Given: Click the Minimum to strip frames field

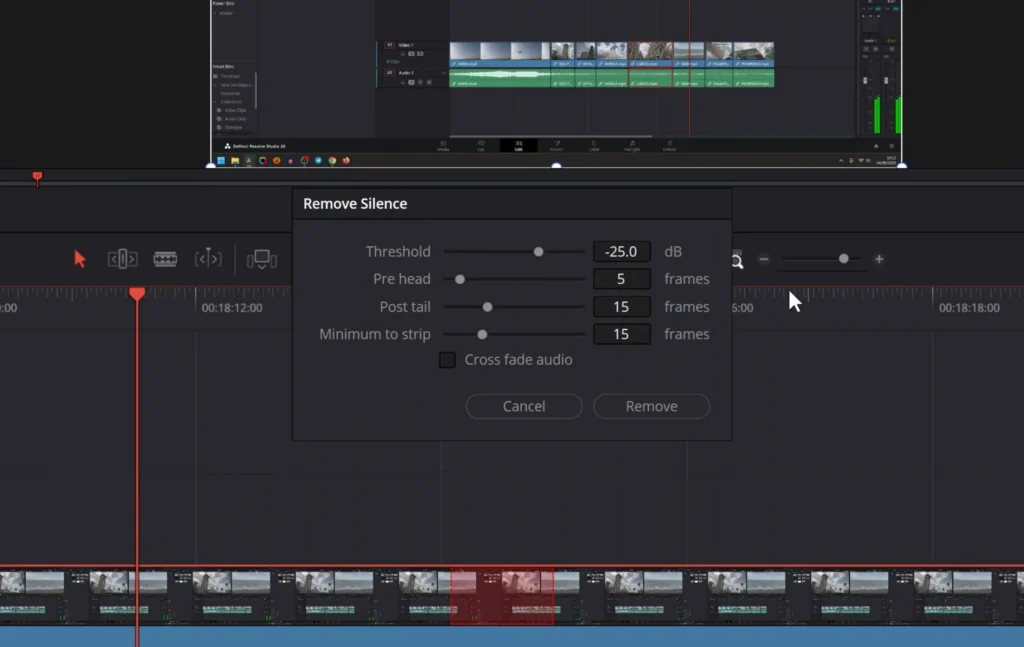Looking at the screenshot, I should point(621,334).
